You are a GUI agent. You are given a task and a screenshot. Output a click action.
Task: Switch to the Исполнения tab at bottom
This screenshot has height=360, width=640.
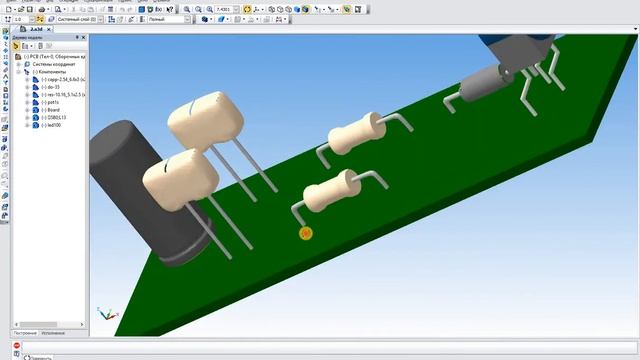pyautogui.click(x=53, y=333)
